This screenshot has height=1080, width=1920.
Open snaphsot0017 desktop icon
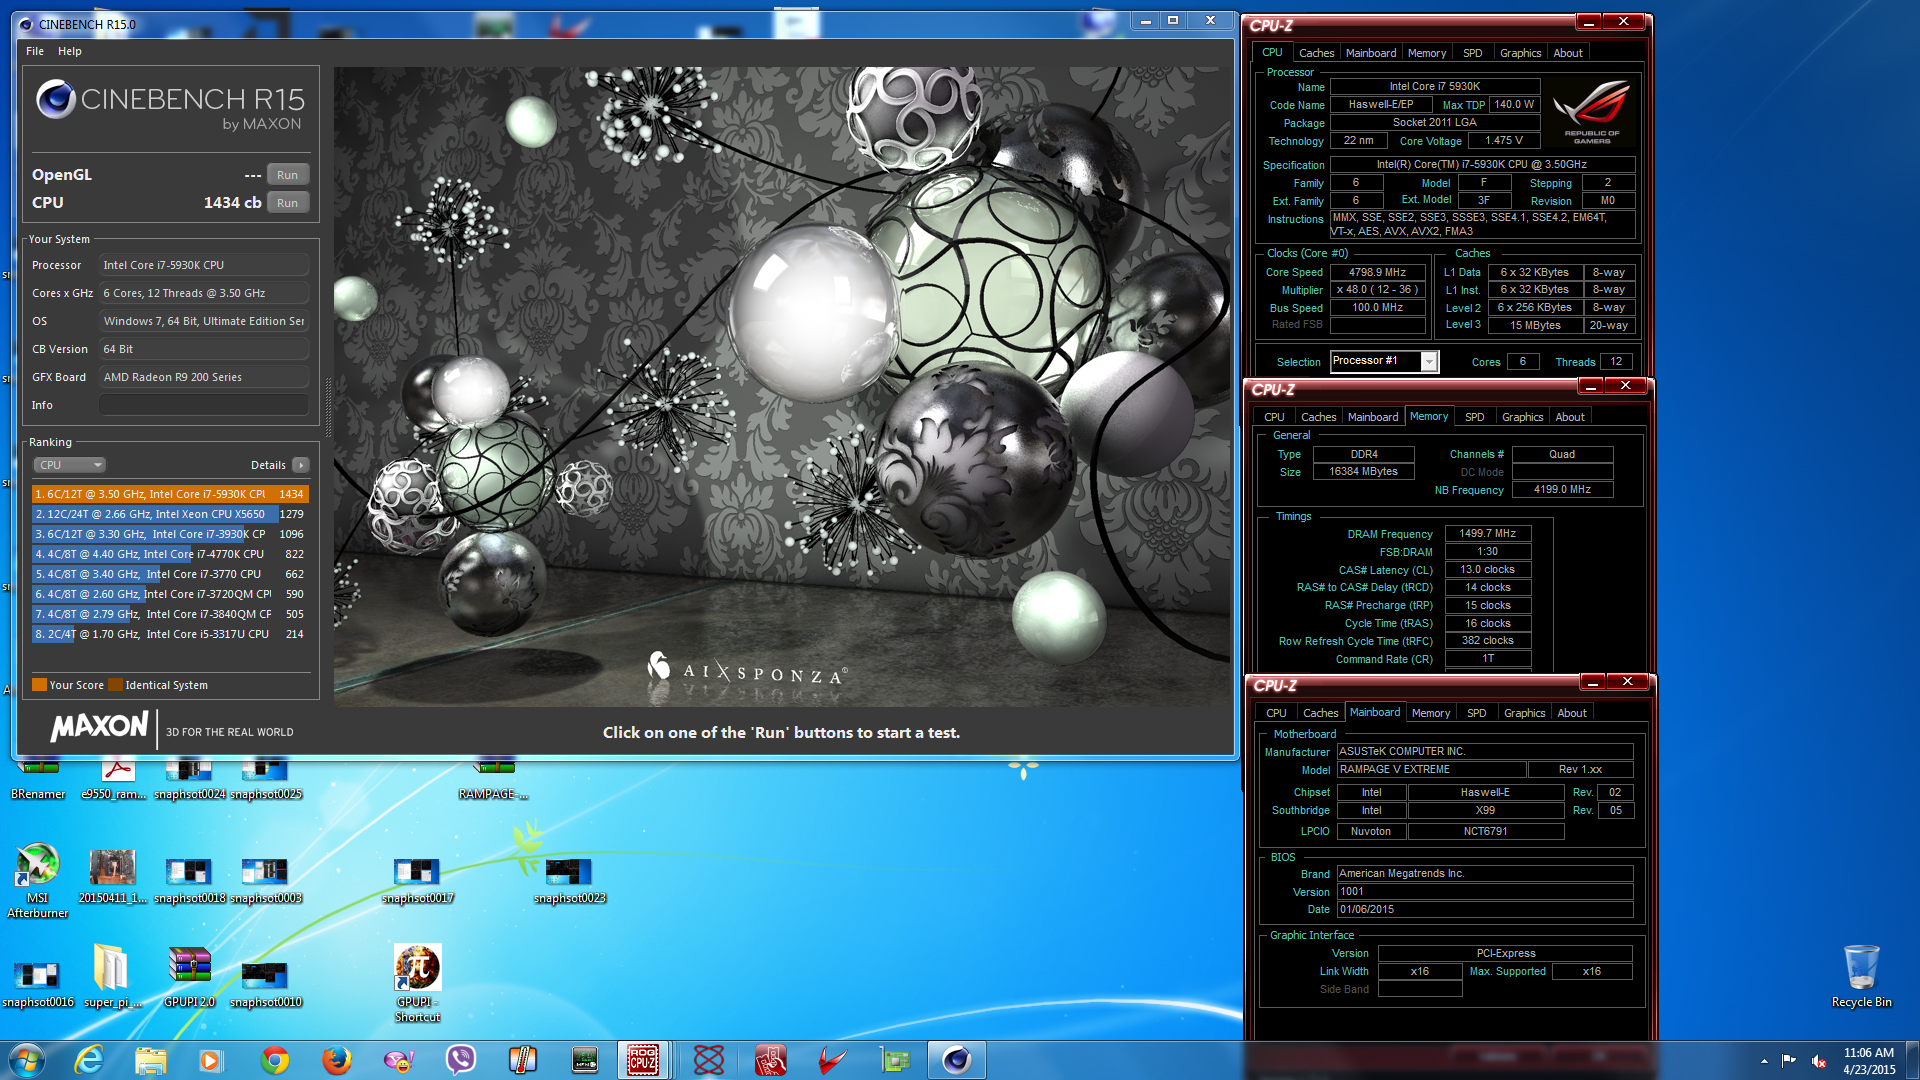418,880
